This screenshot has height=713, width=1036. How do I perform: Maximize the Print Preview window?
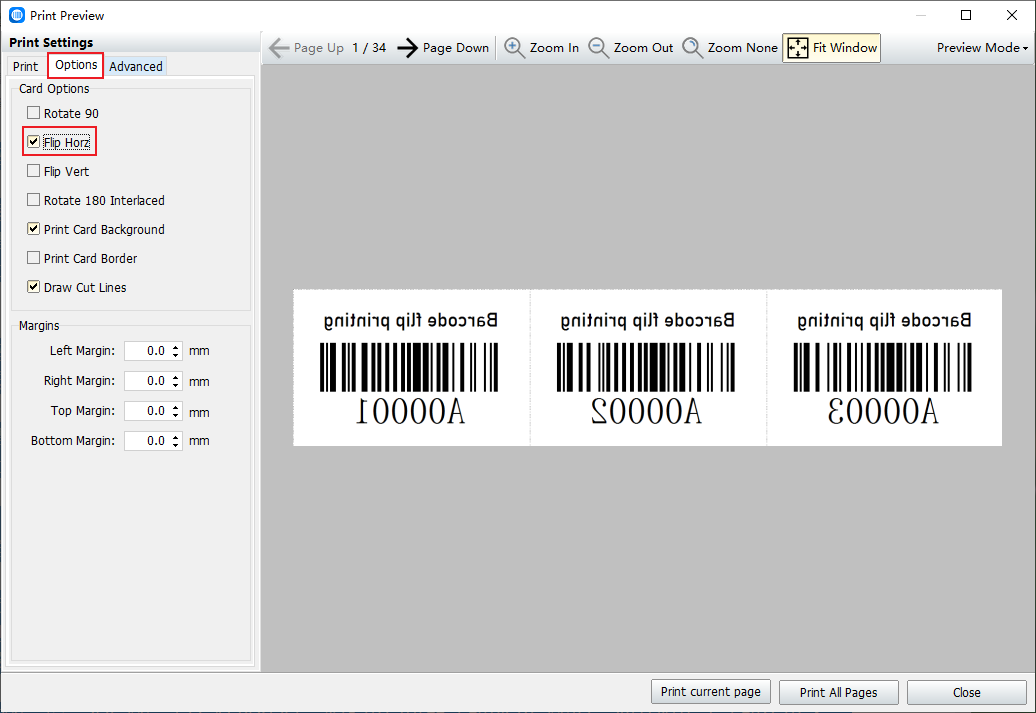[x=966, y=15]
